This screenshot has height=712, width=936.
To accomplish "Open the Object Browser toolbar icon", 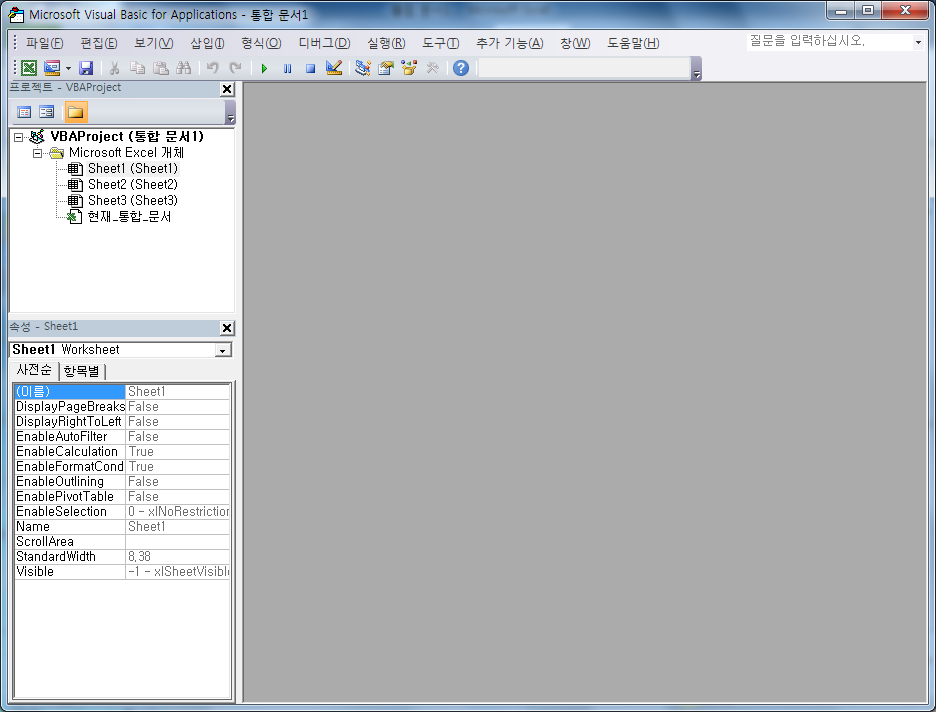I will pyautogui.click(x=408, y=68).
